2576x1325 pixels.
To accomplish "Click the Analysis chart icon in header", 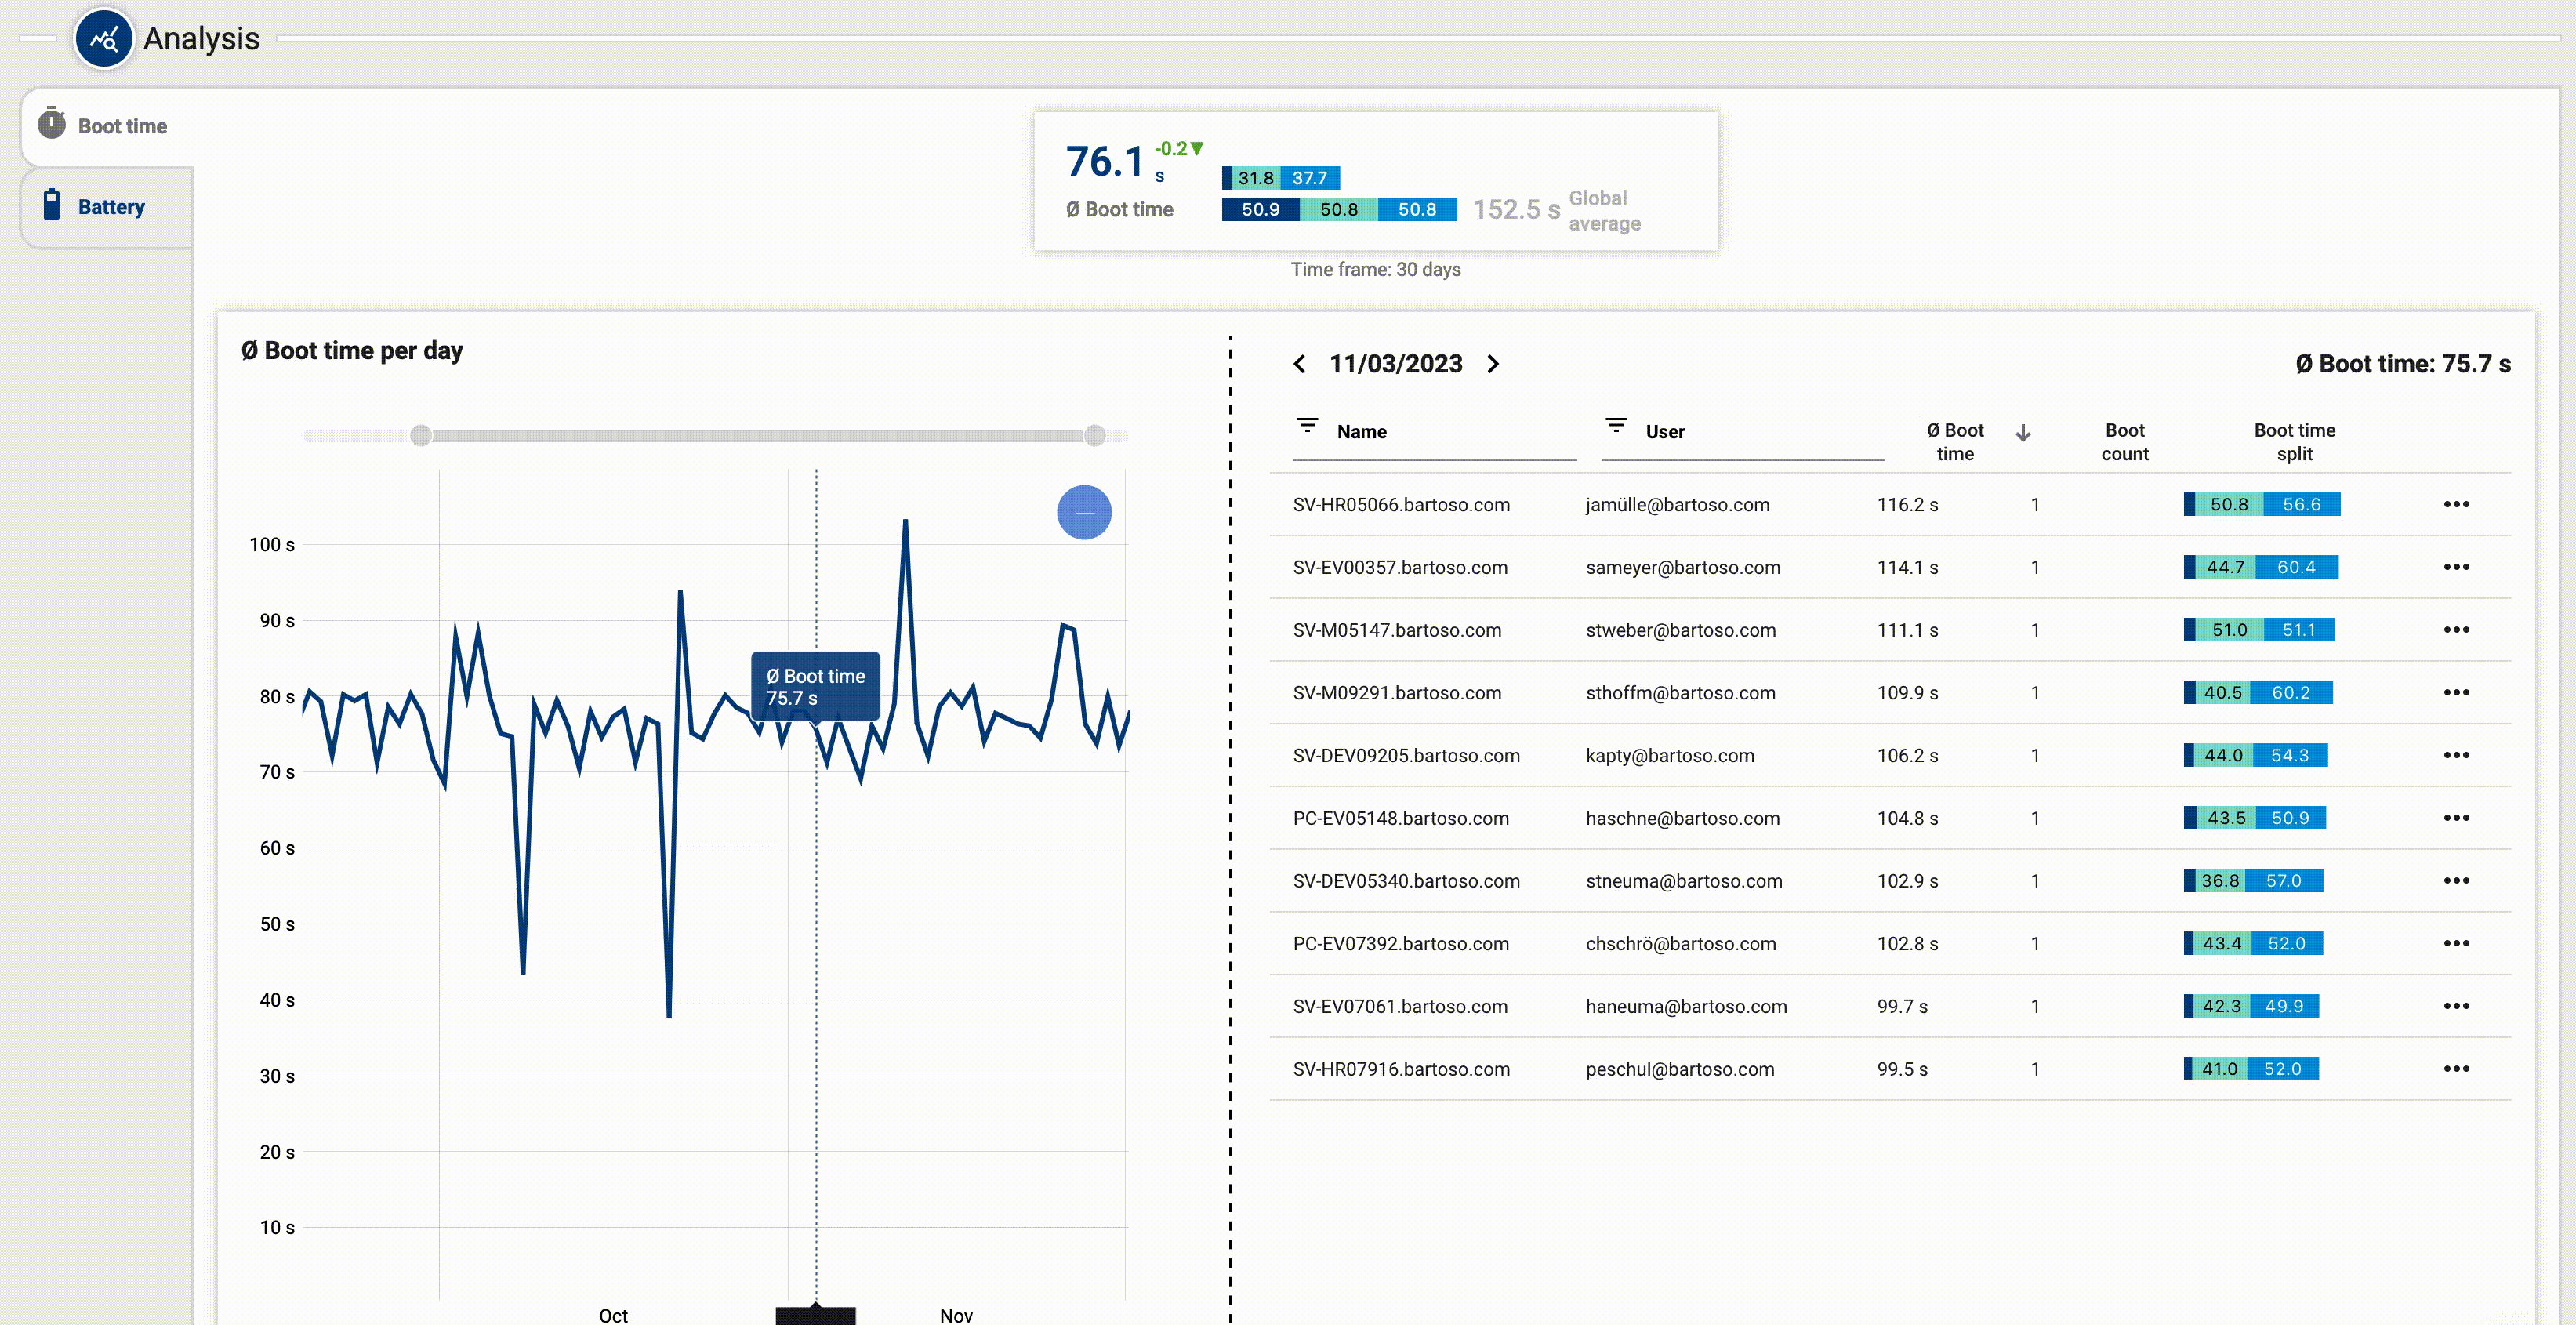I will pyautogui.click(x=104, y=39).
